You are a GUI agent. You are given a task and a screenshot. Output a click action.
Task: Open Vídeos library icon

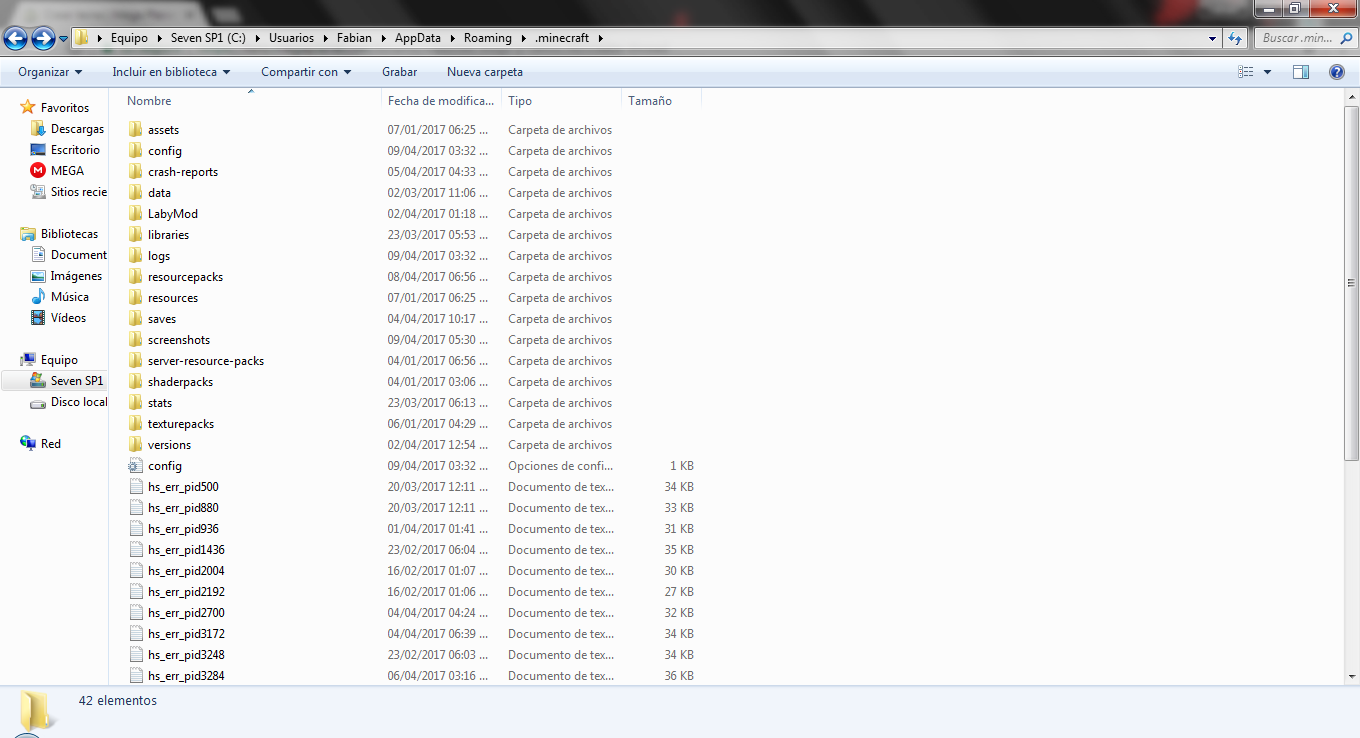tap(38, 318)
